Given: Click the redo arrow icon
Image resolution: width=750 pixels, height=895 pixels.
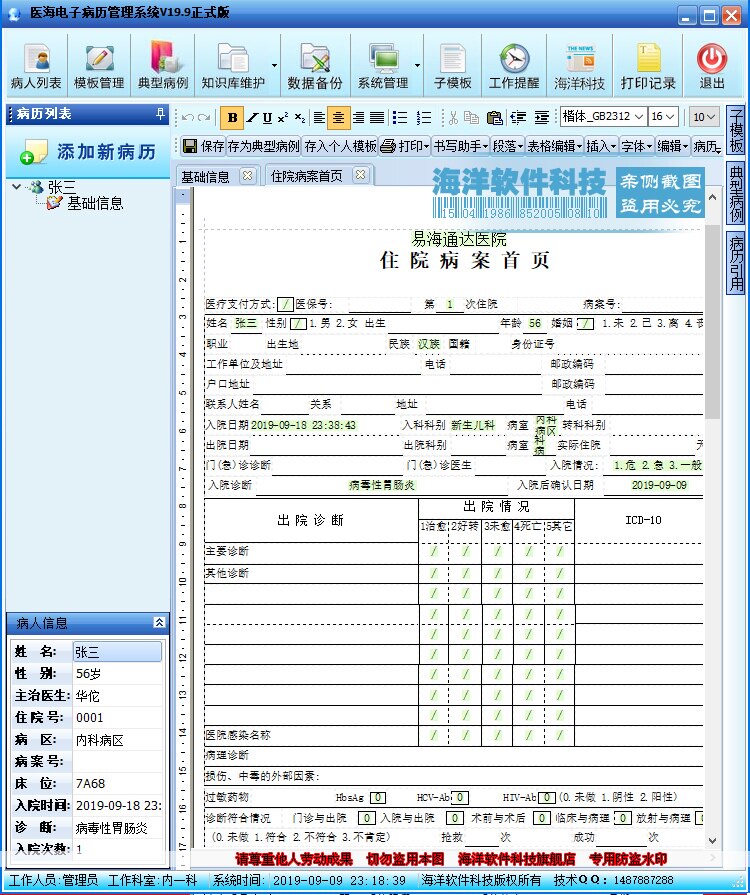Looking at the screenshot, I should [203, 118].
